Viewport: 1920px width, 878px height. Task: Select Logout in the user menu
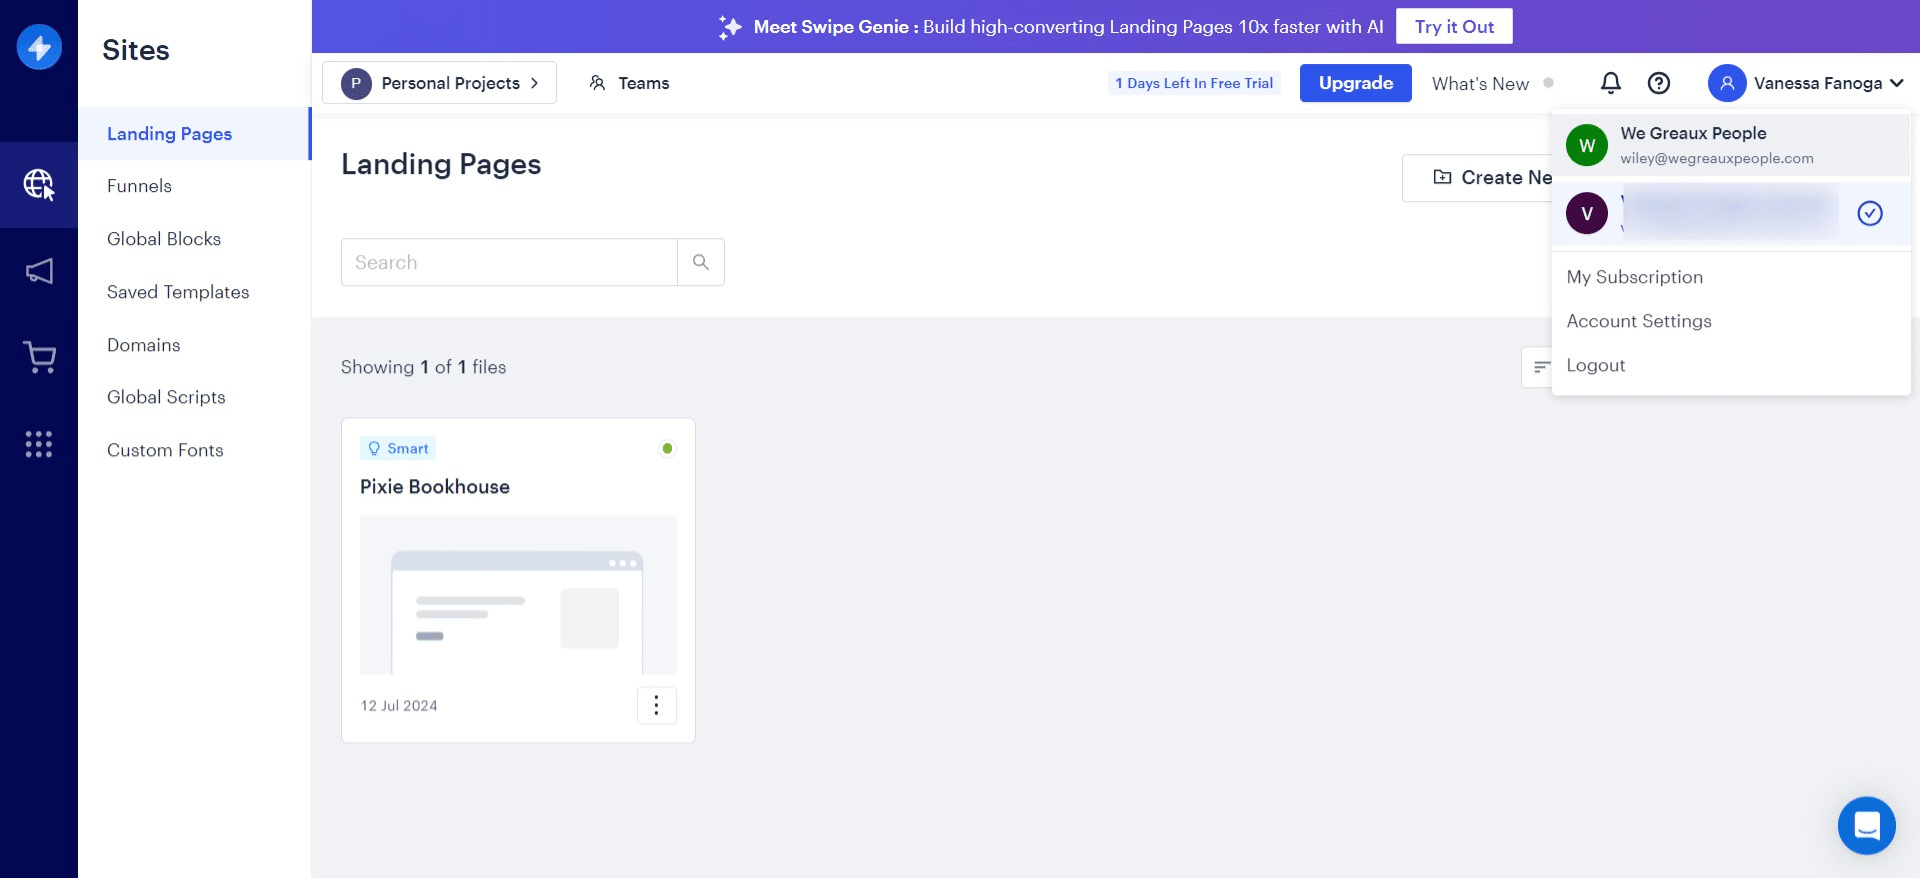click(x=1595, y=365)
